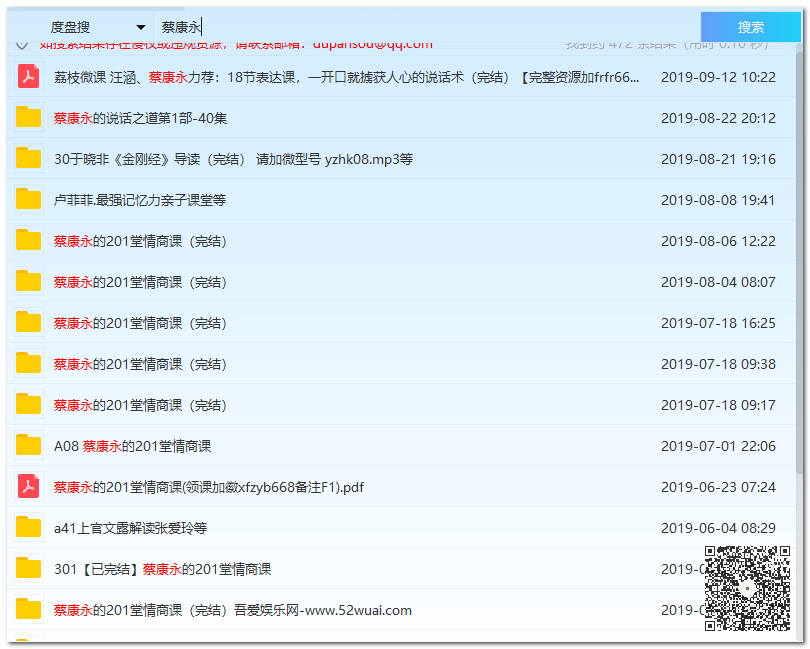Viewport: 810px width, 649px height.
Task: Click PDF icon for 蔡康永的201堂情商课 pdf file
Action: point(28,487)
